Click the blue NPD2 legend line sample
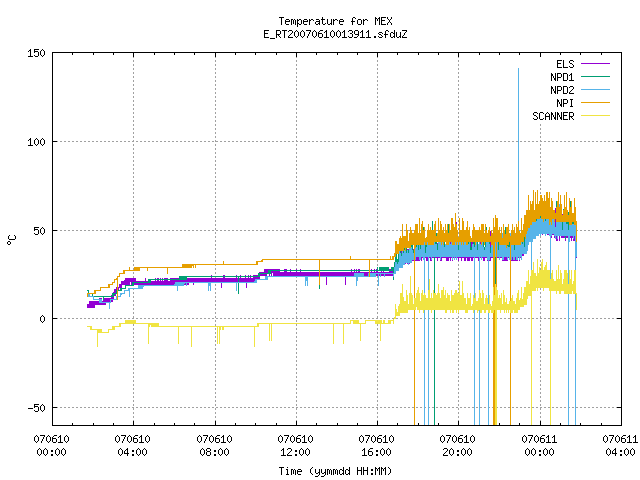This screenshot has width=640, height=480. pyautogui.click(x=596, y=89)
